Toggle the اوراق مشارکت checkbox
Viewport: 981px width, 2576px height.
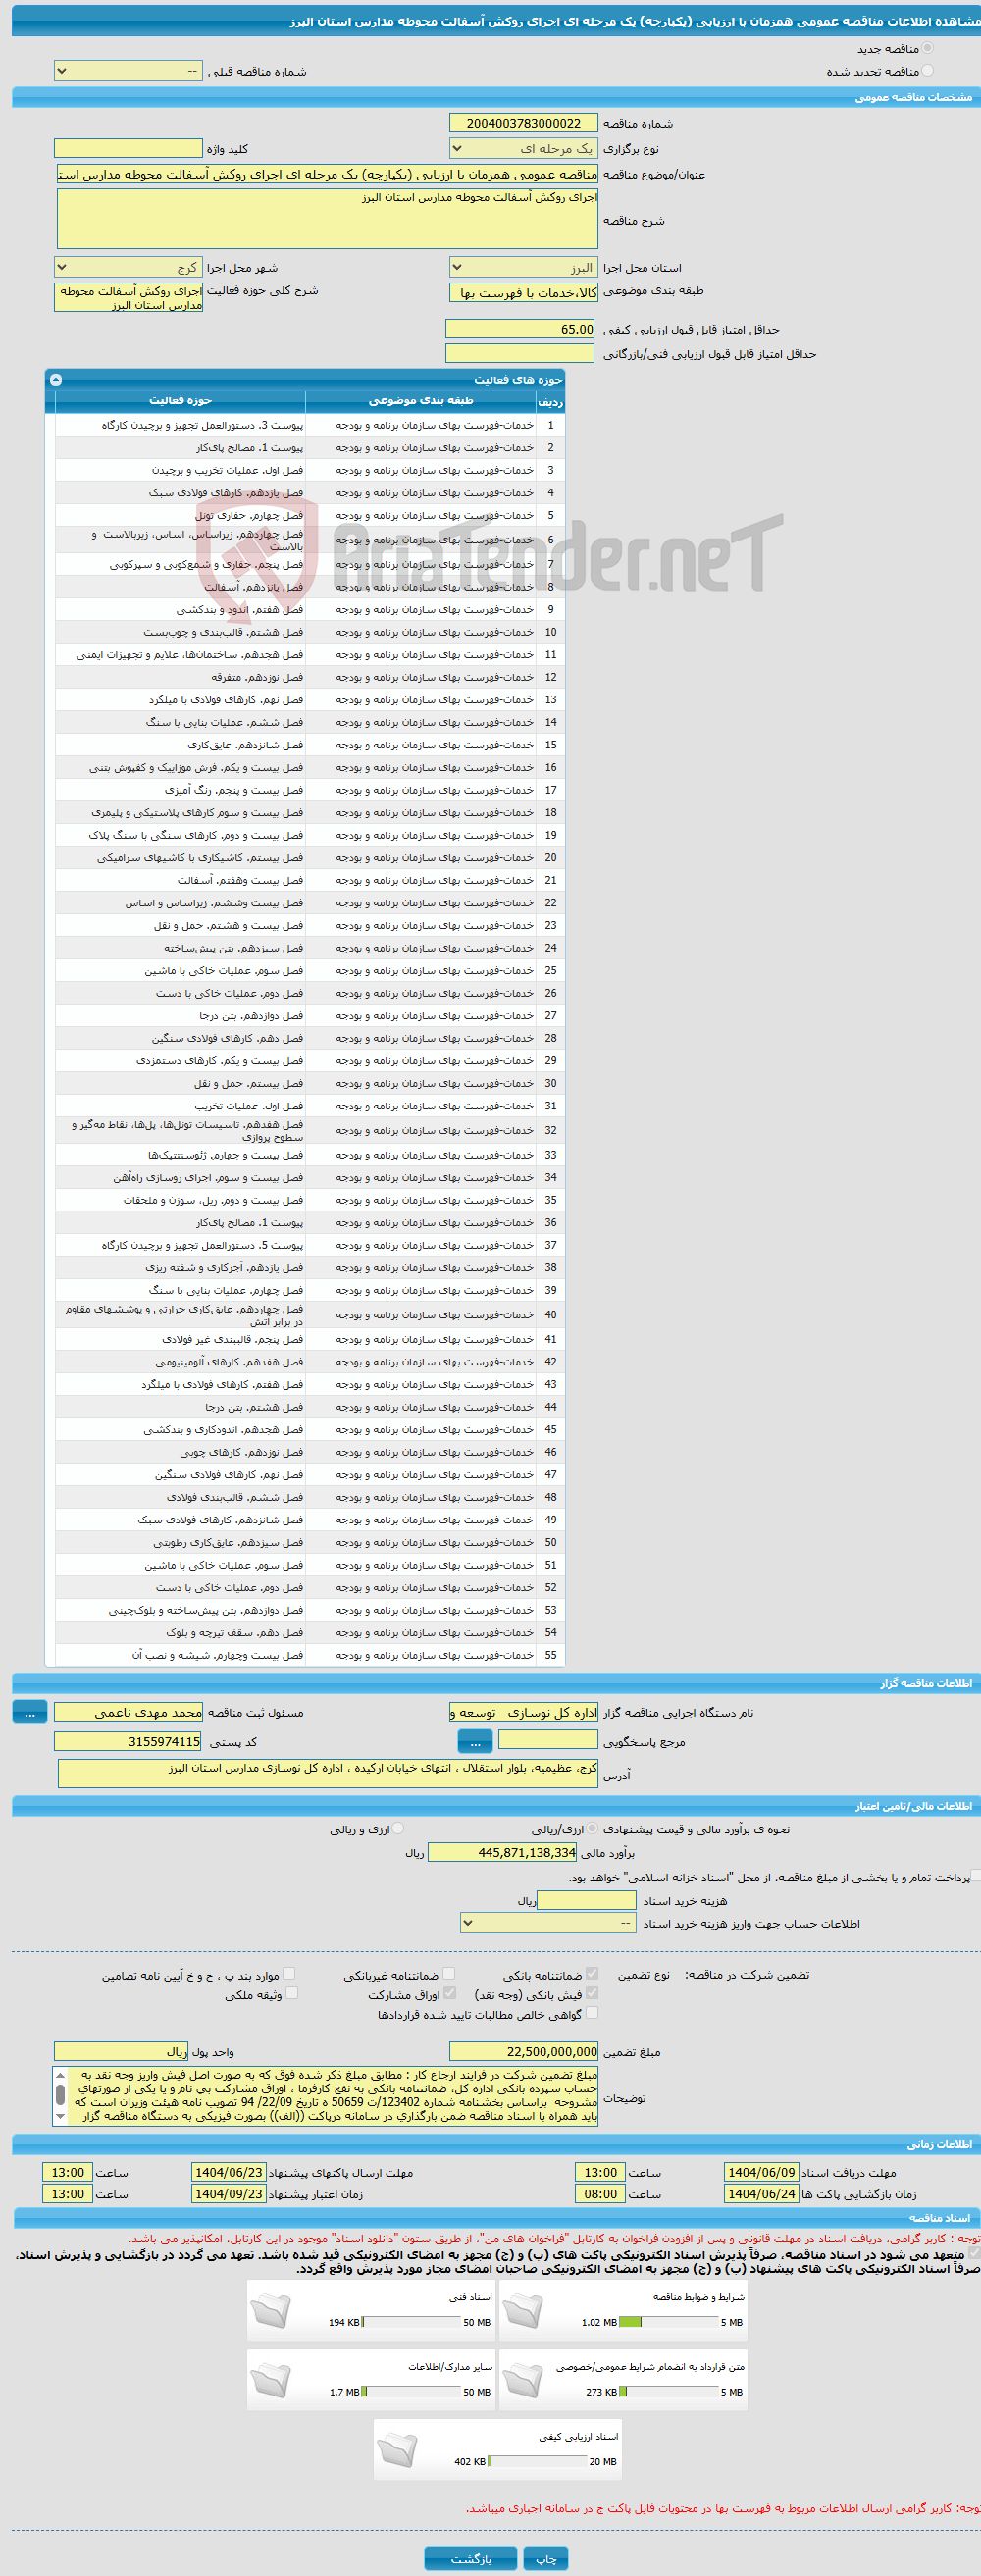(x=449, y=1994)
